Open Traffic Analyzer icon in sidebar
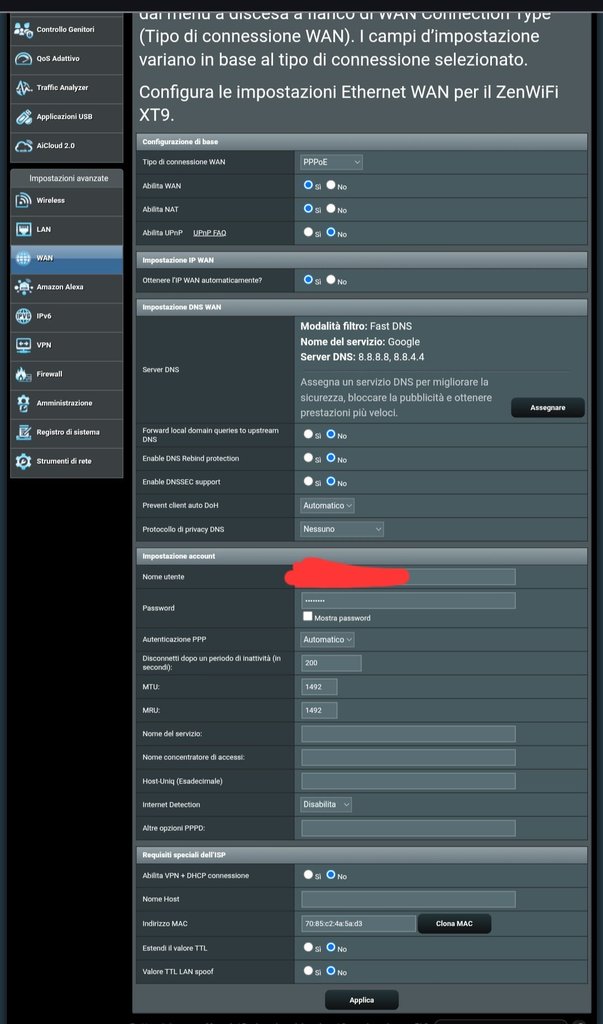This screenshot has height=1024, width=603. click(23, 88)
